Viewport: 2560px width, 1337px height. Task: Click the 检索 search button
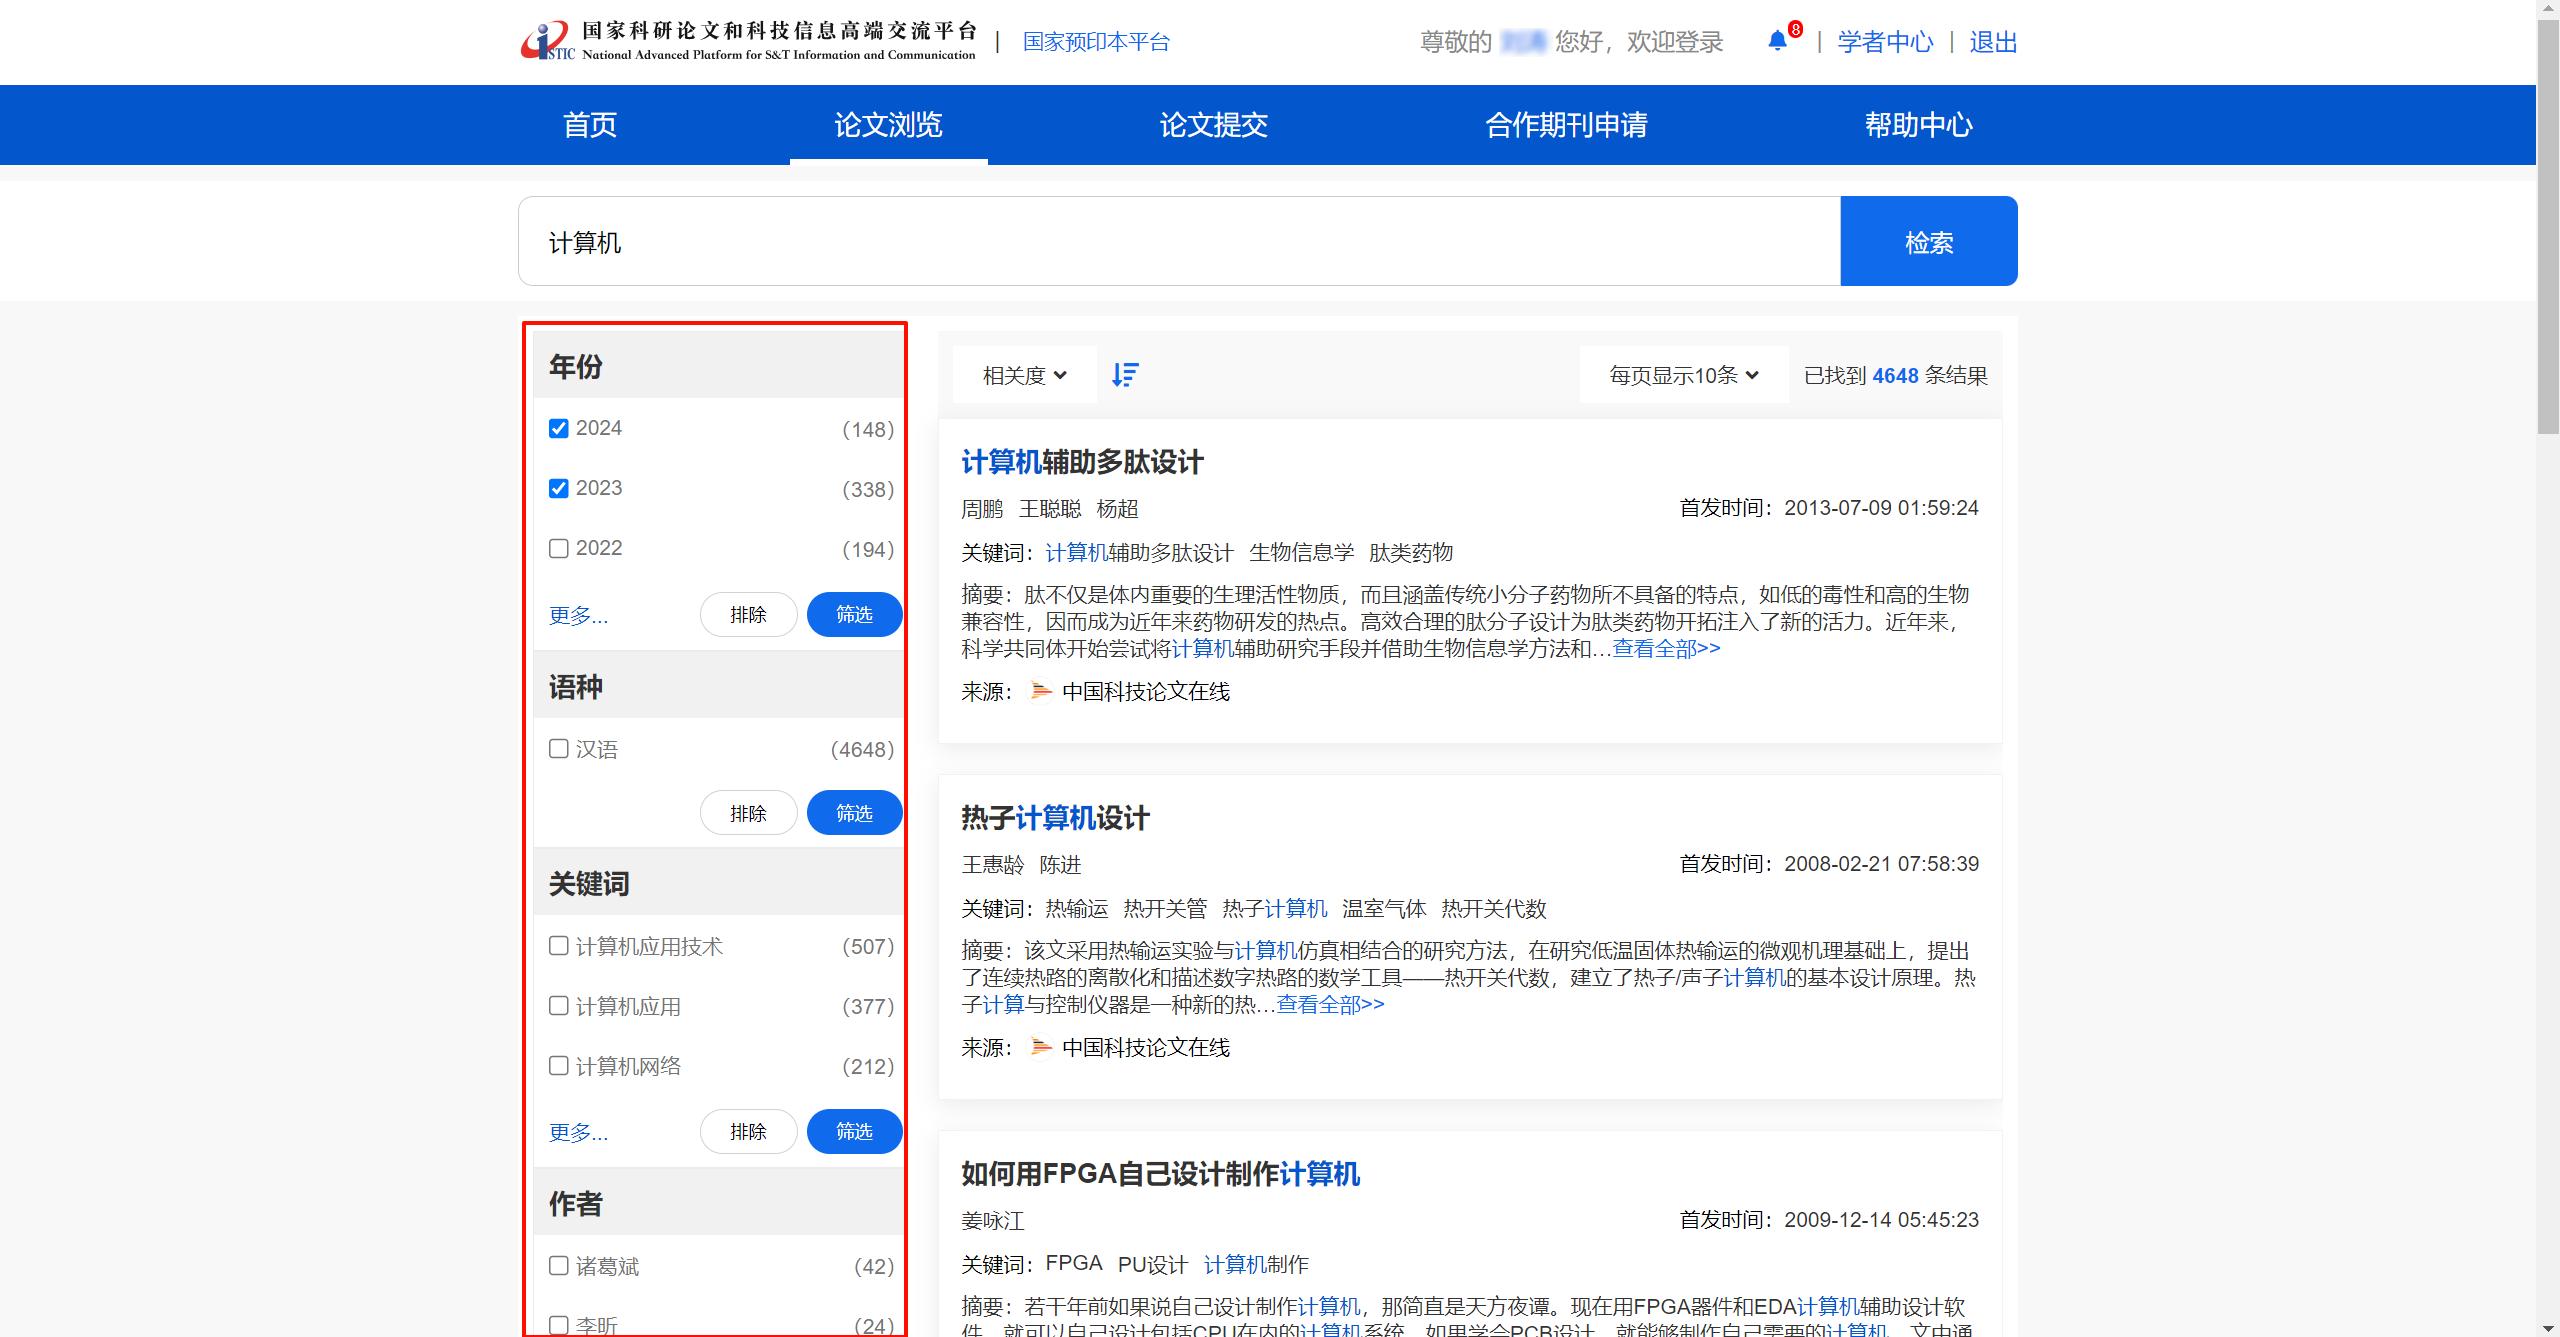point(1929,241)
